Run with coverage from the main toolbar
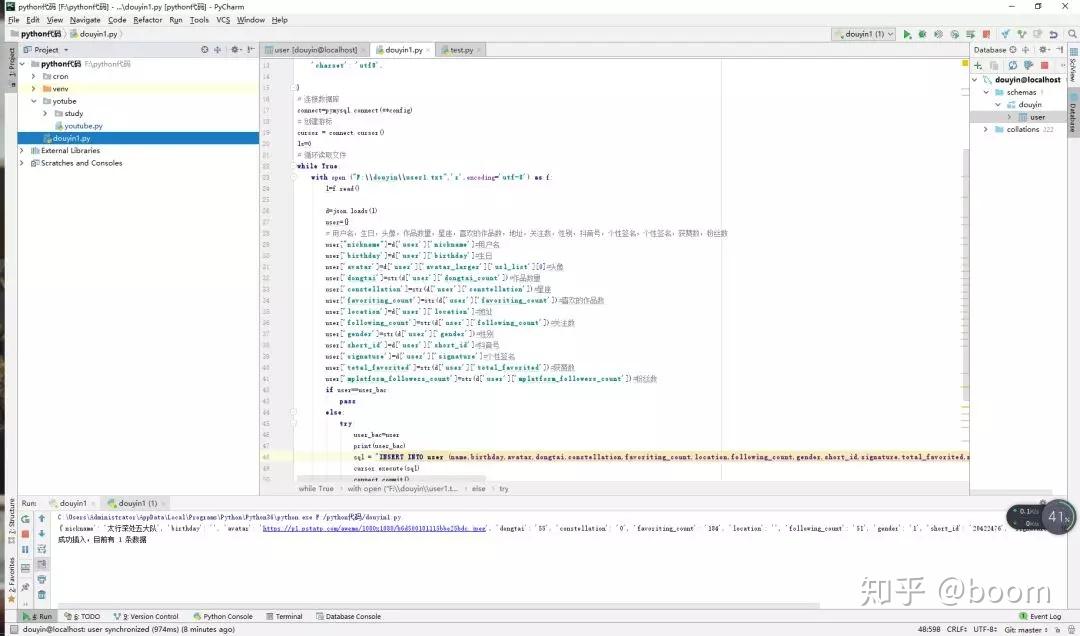 coord(938,34)
